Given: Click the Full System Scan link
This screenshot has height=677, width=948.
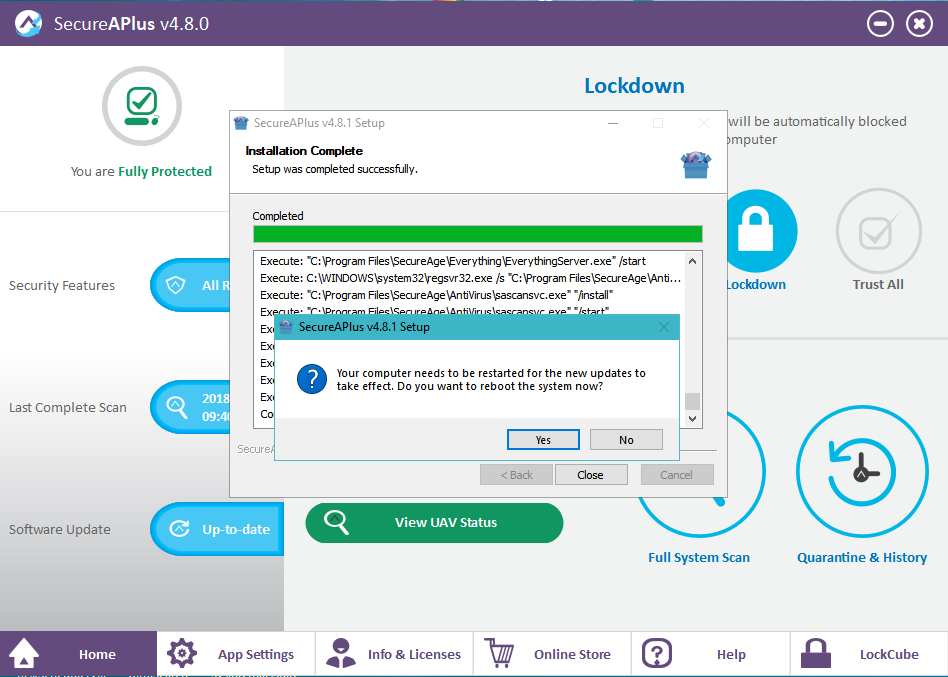Looking at the screenshot, I should (x=699, y=557).
